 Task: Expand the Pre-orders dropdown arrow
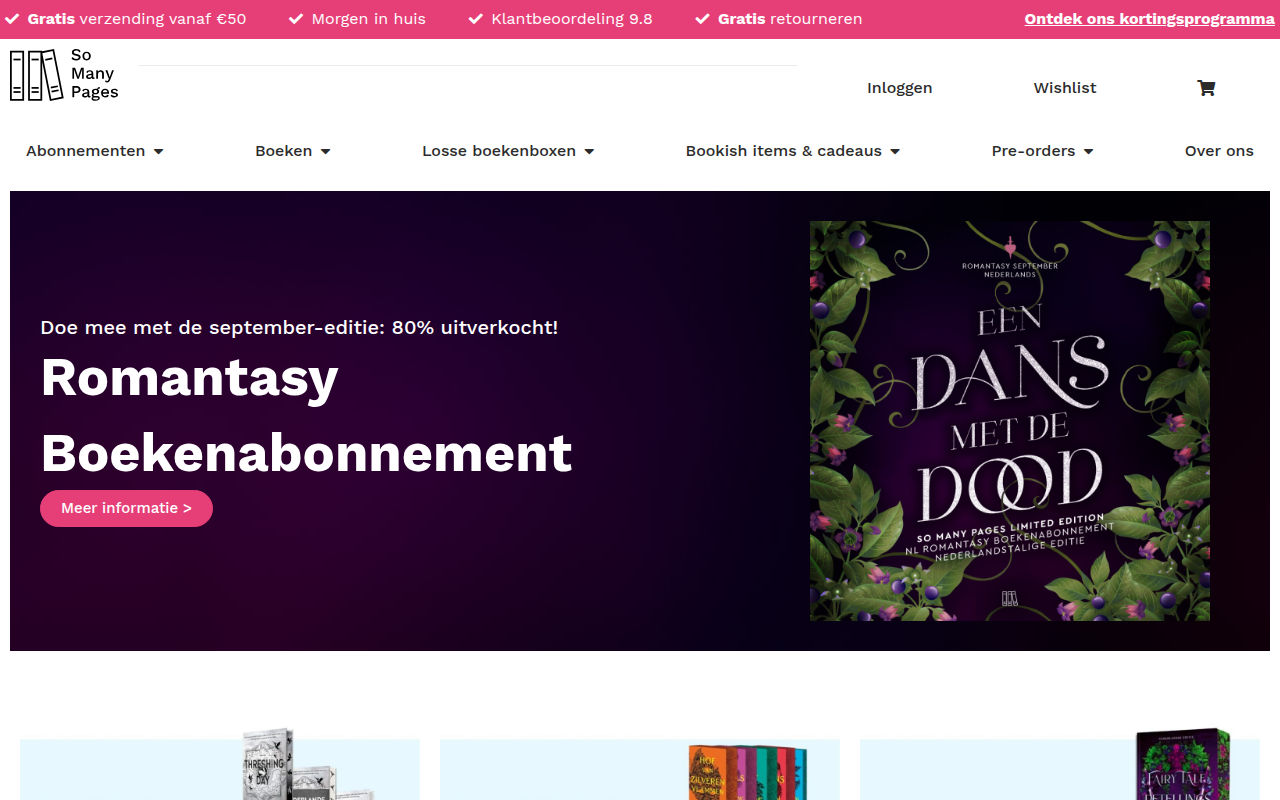(x=1088, y=152)
